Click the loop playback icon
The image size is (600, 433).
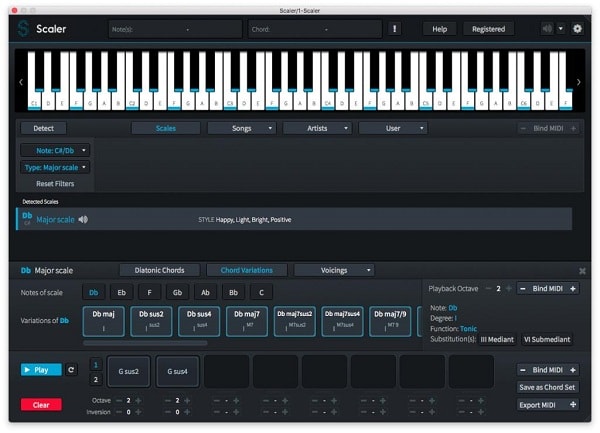71,370
